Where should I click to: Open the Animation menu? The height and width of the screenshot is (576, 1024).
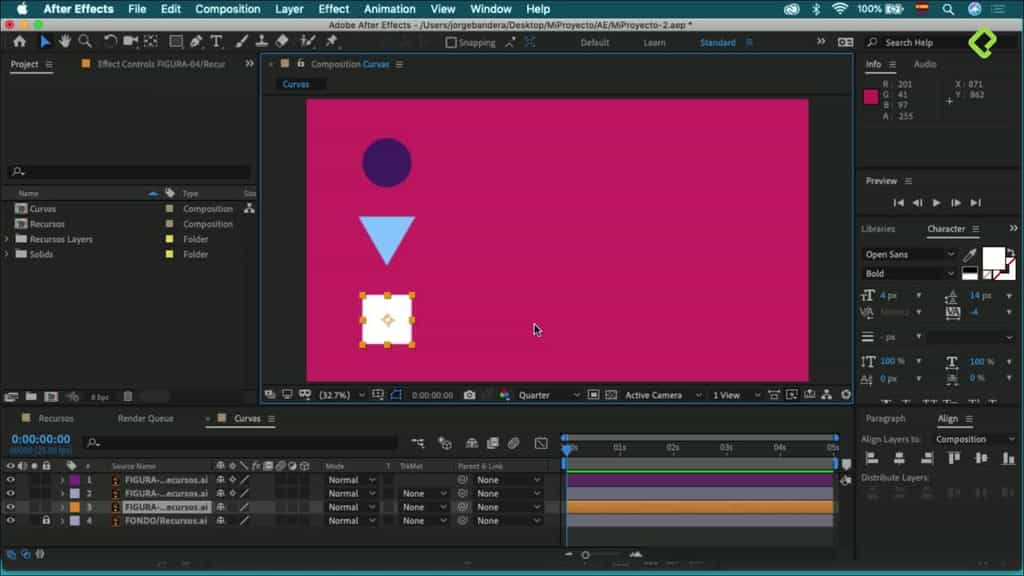click(389, 9)
